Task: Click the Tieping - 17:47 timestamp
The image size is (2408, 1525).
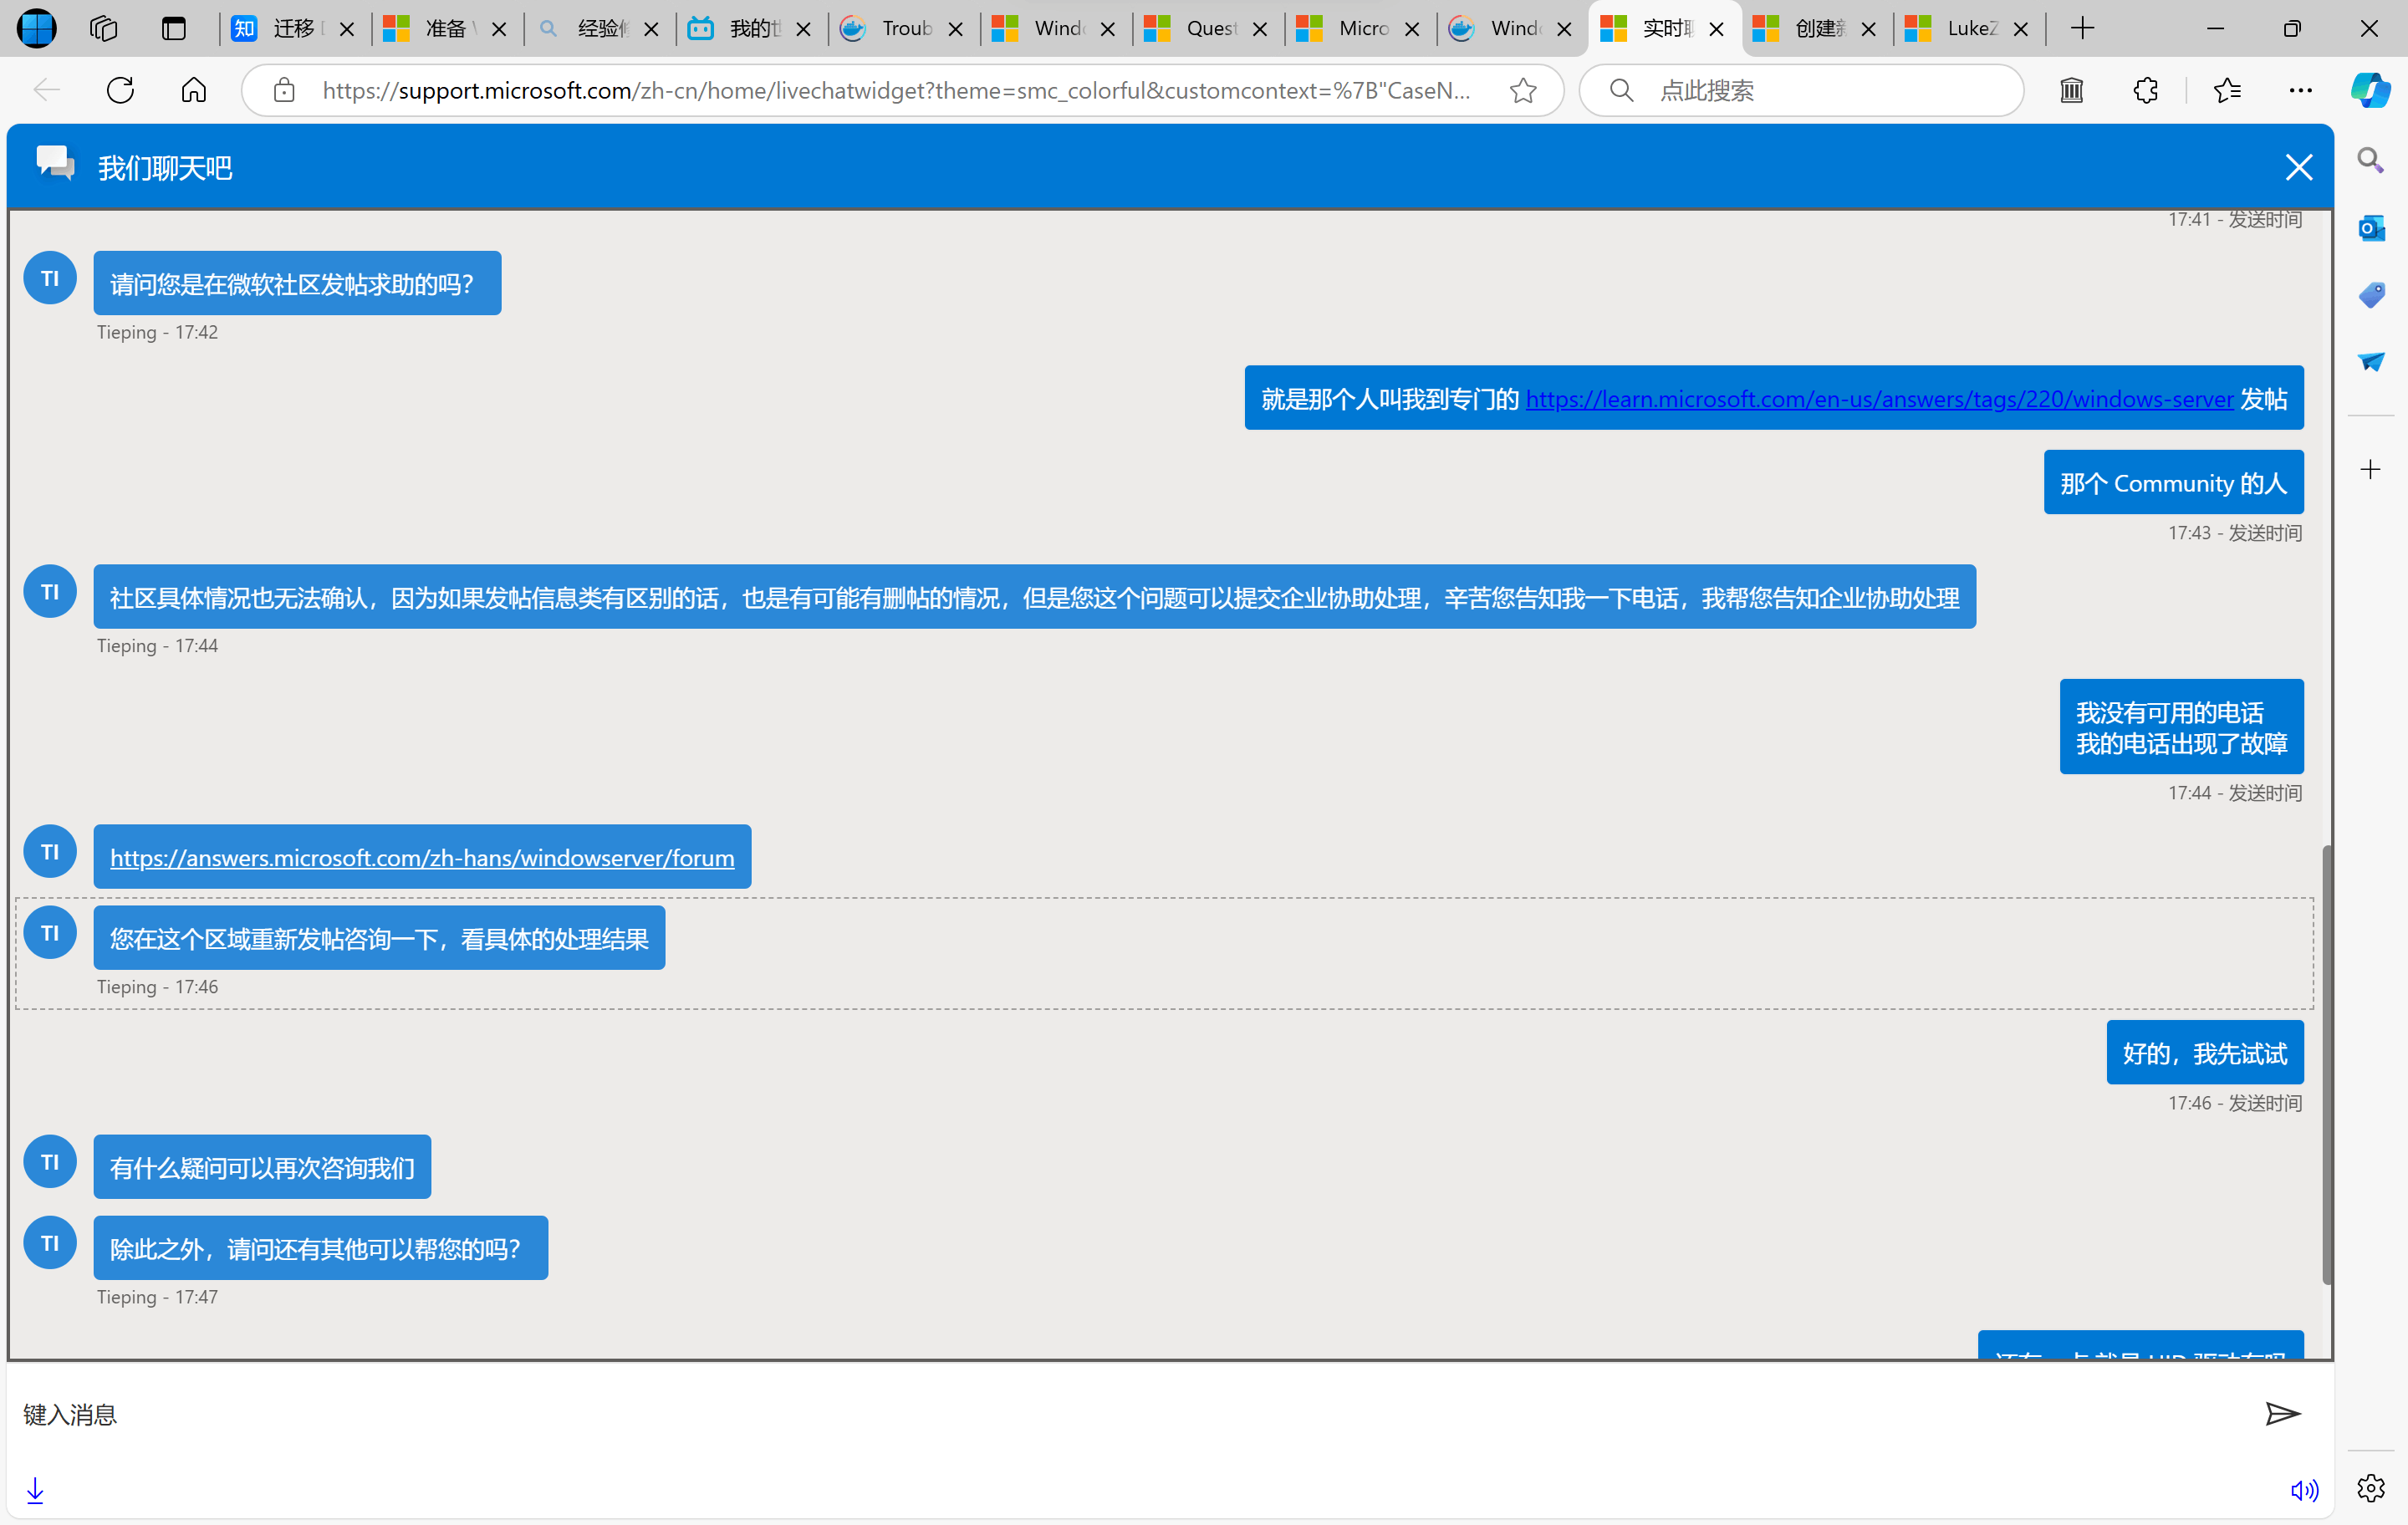Action: (x=157, y=1296)
